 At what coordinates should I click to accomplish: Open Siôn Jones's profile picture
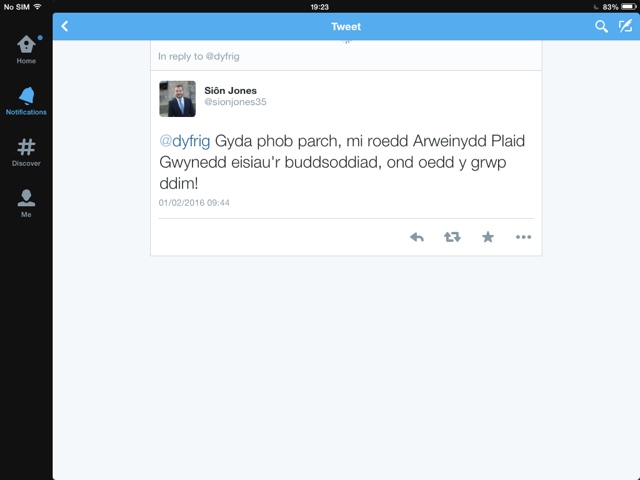tap(177, 99)
